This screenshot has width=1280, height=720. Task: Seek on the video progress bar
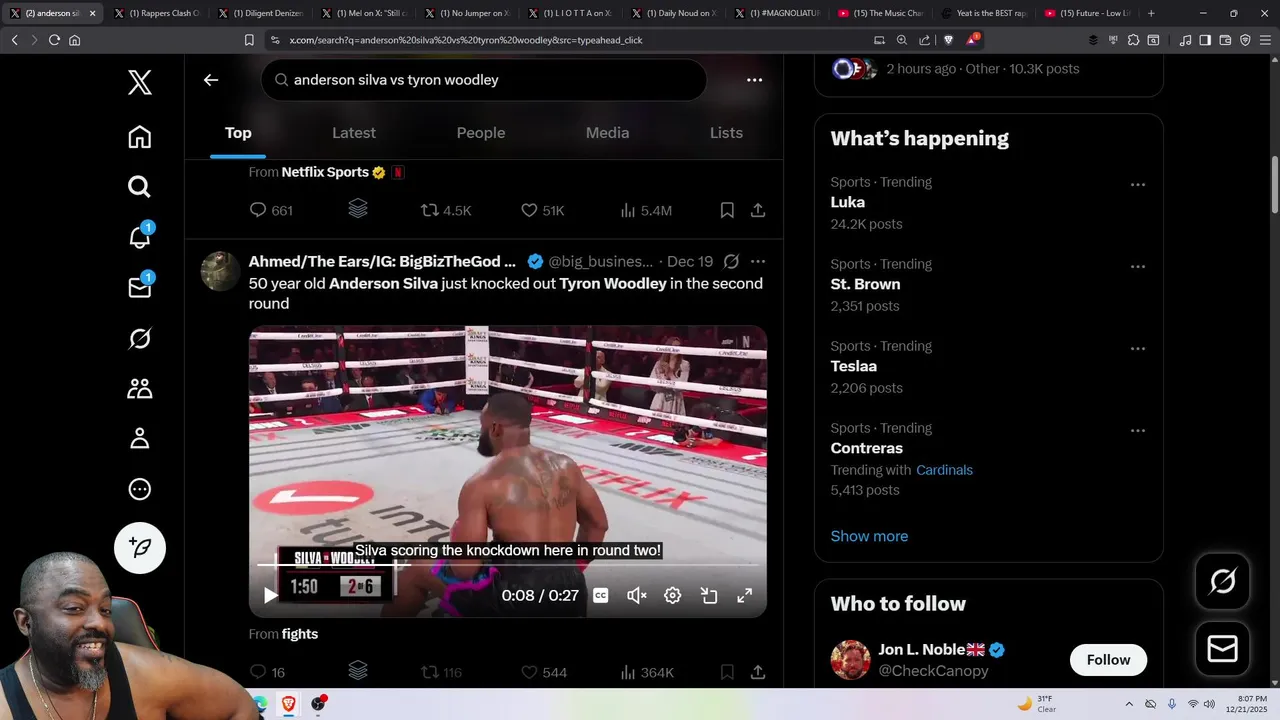point(508,565)
